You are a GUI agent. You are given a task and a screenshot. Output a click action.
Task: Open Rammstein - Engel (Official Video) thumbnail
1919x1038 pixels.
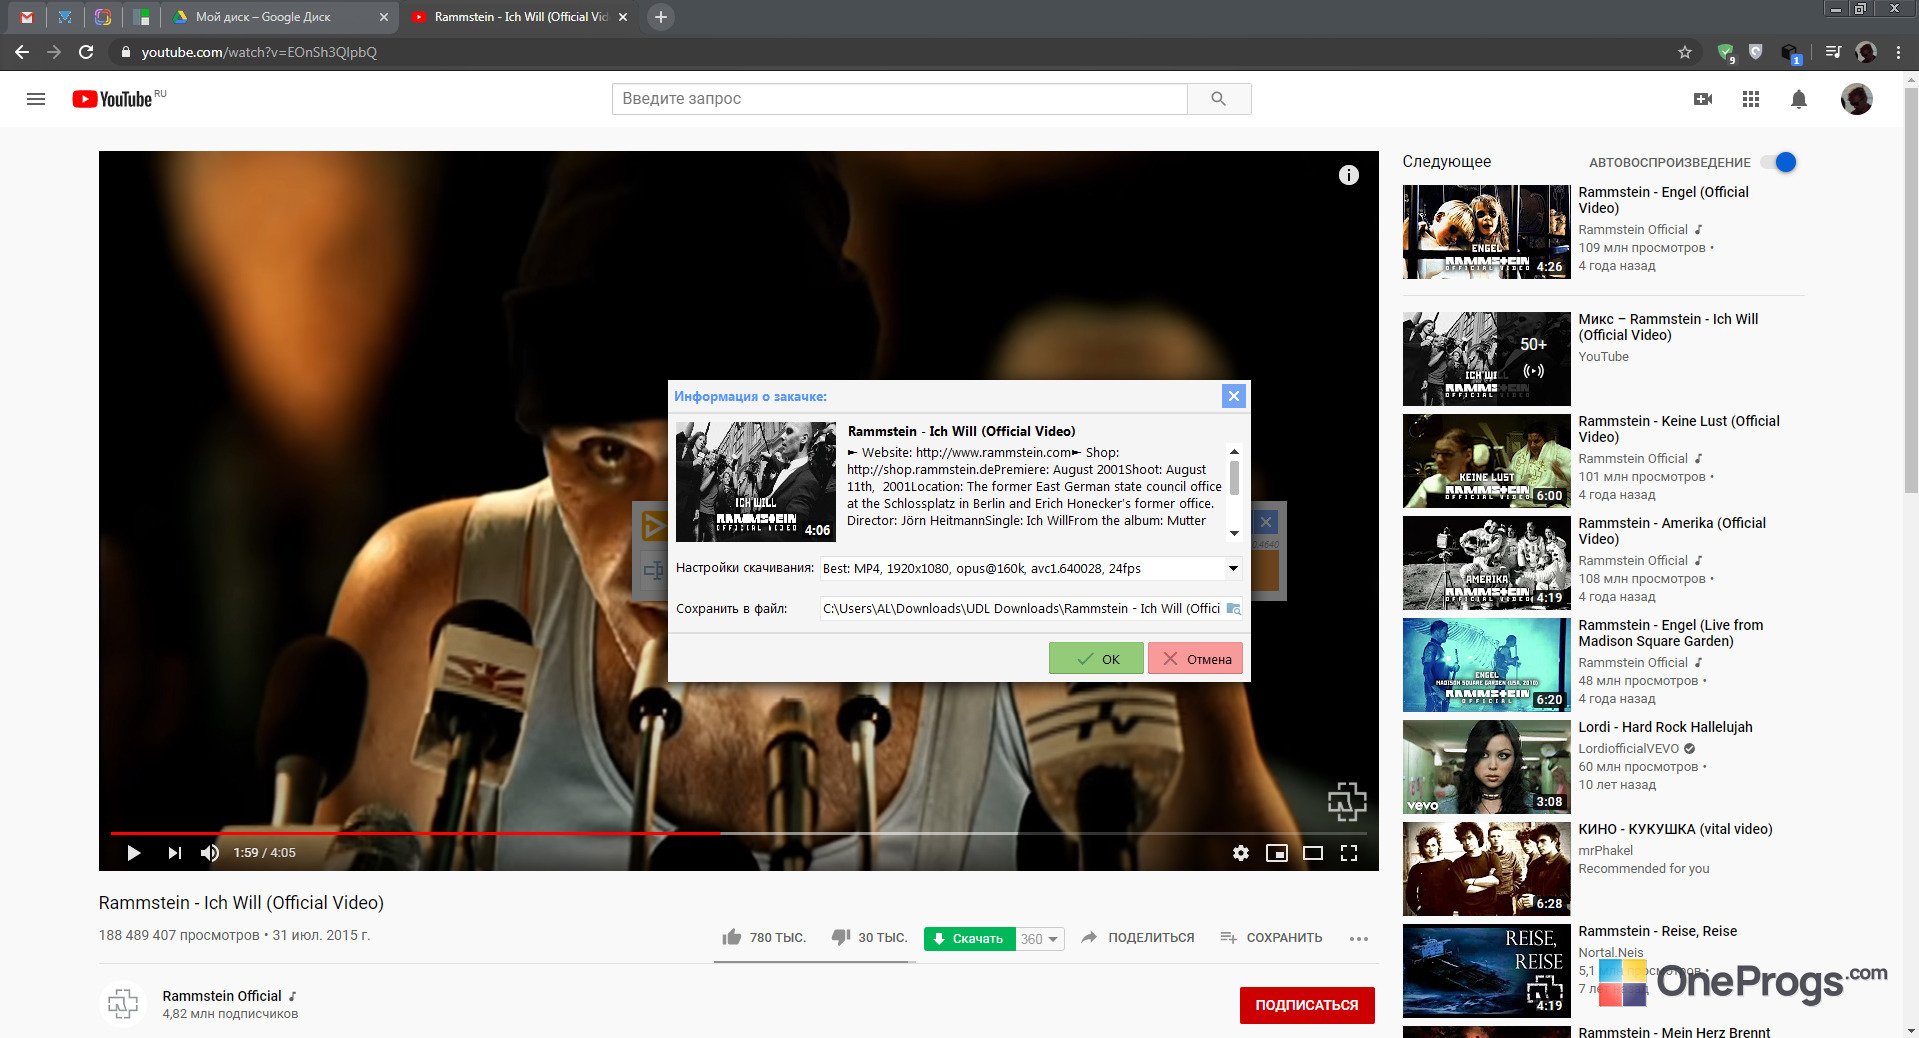[x=1486, y=232]
